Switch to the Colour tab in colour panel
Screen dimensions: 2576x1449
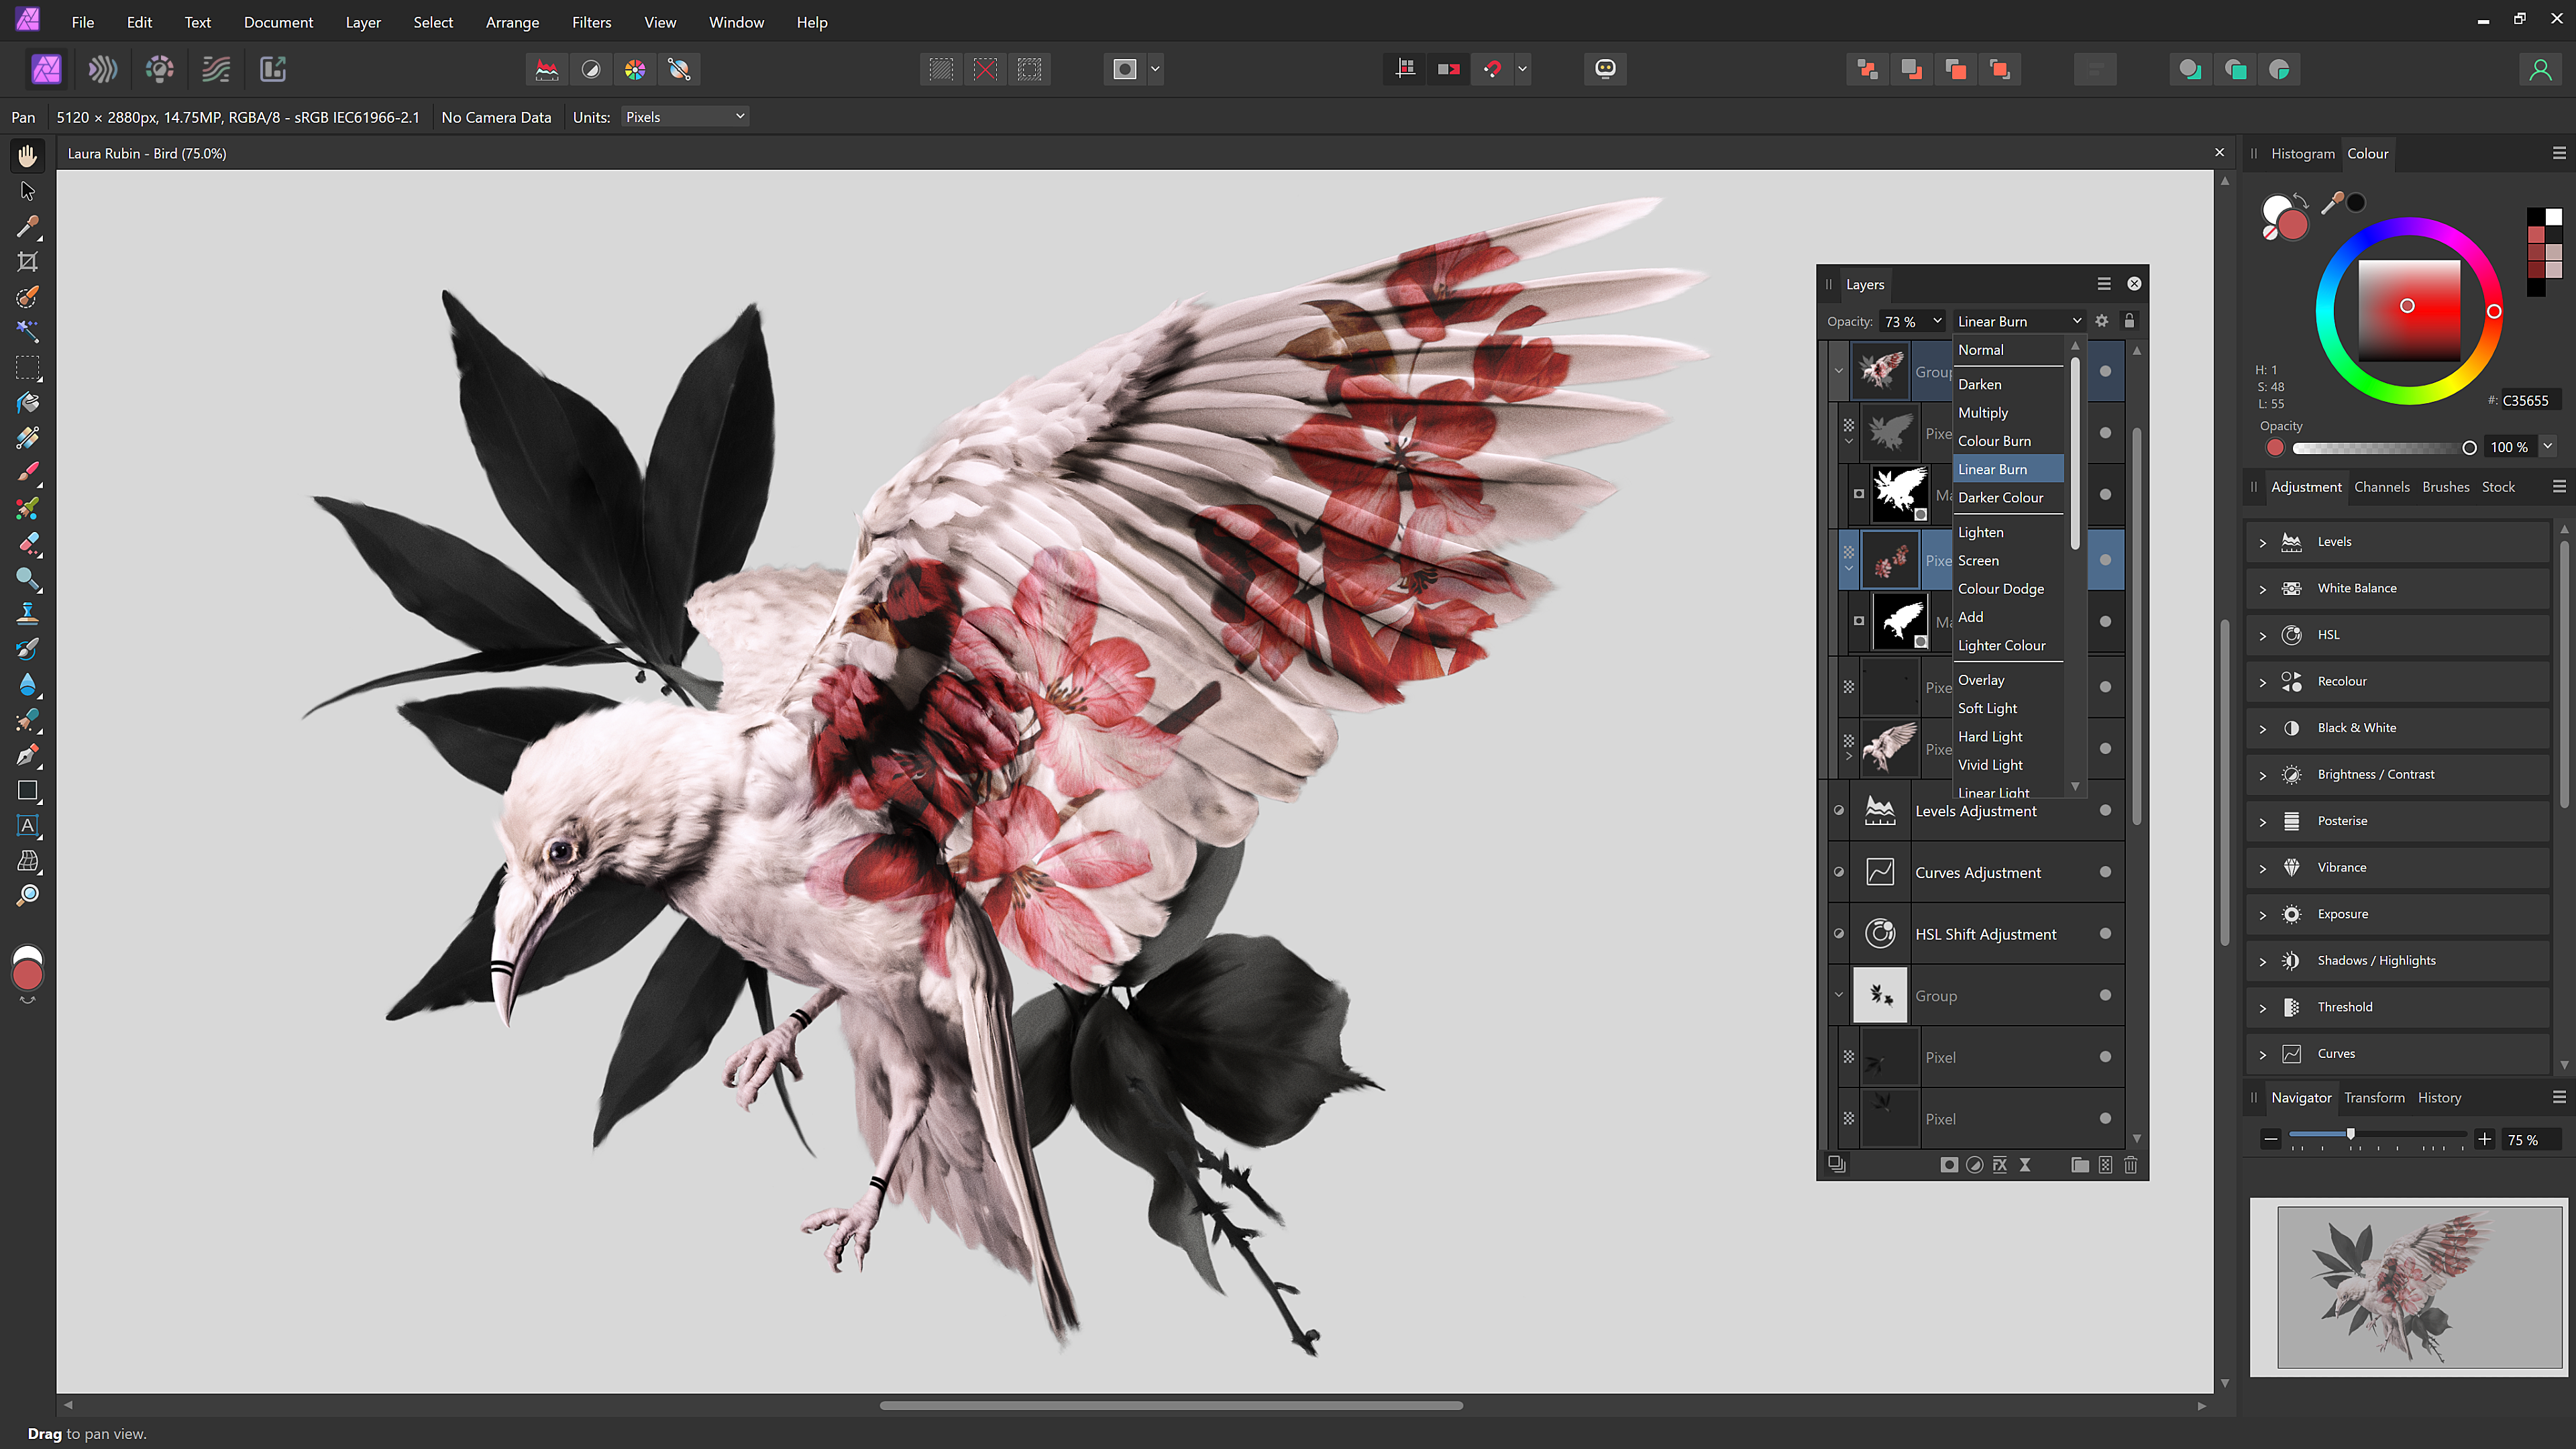tap(2367, 152)
